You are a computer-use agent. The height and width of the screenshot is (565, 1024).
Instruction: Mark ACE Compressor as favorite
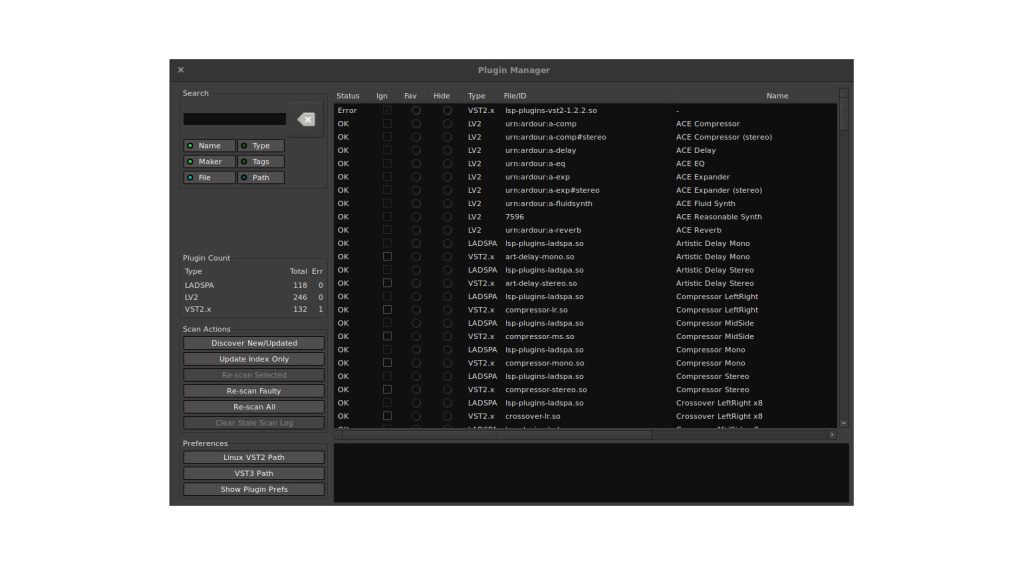(x=416, y=124)
